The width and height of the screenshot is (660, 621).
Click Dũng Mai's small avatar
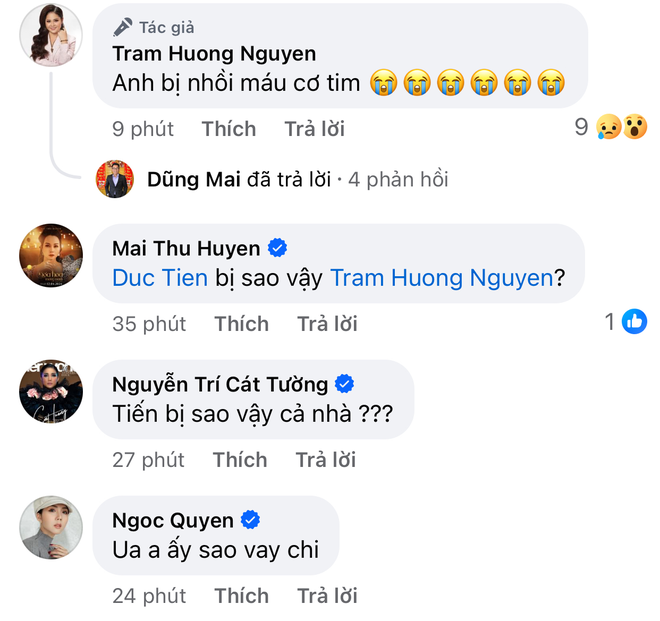coord(115,180)
